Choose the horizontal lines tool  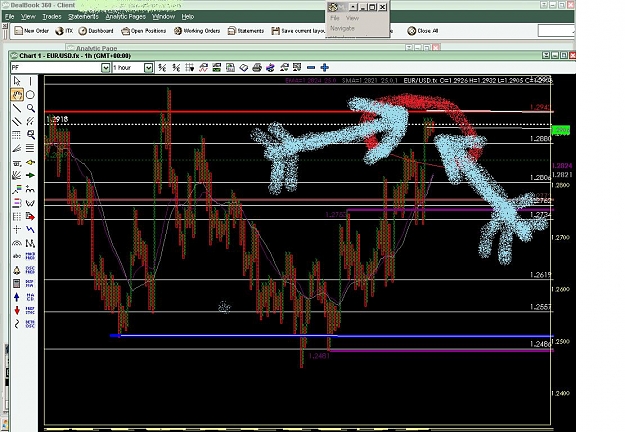pyautogui.click(x=30, y=149)
